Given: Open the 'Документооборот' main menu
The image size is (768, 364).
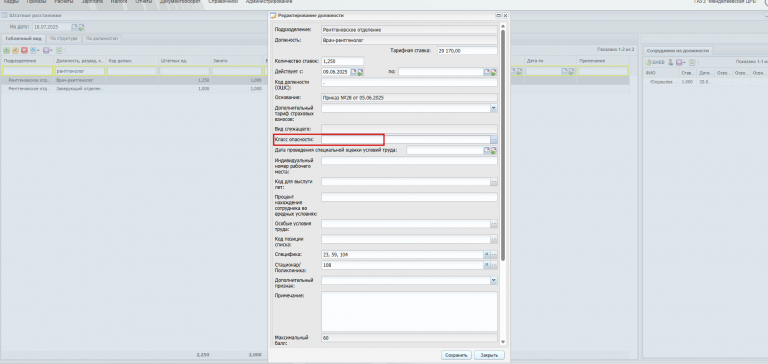Looking at the screenshot, I should 180,2.
